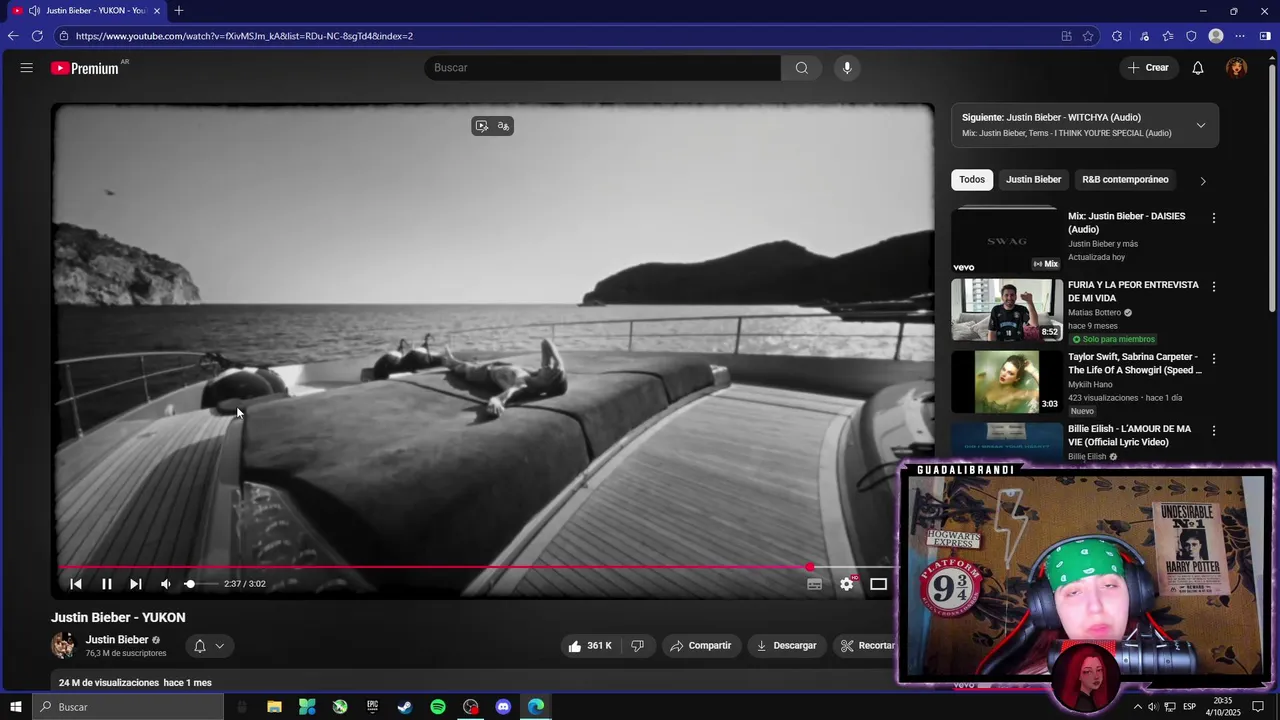This screenshot has width=1280, height=720.
Task: Click the progress bar scrubber dot
Action: 810,567
